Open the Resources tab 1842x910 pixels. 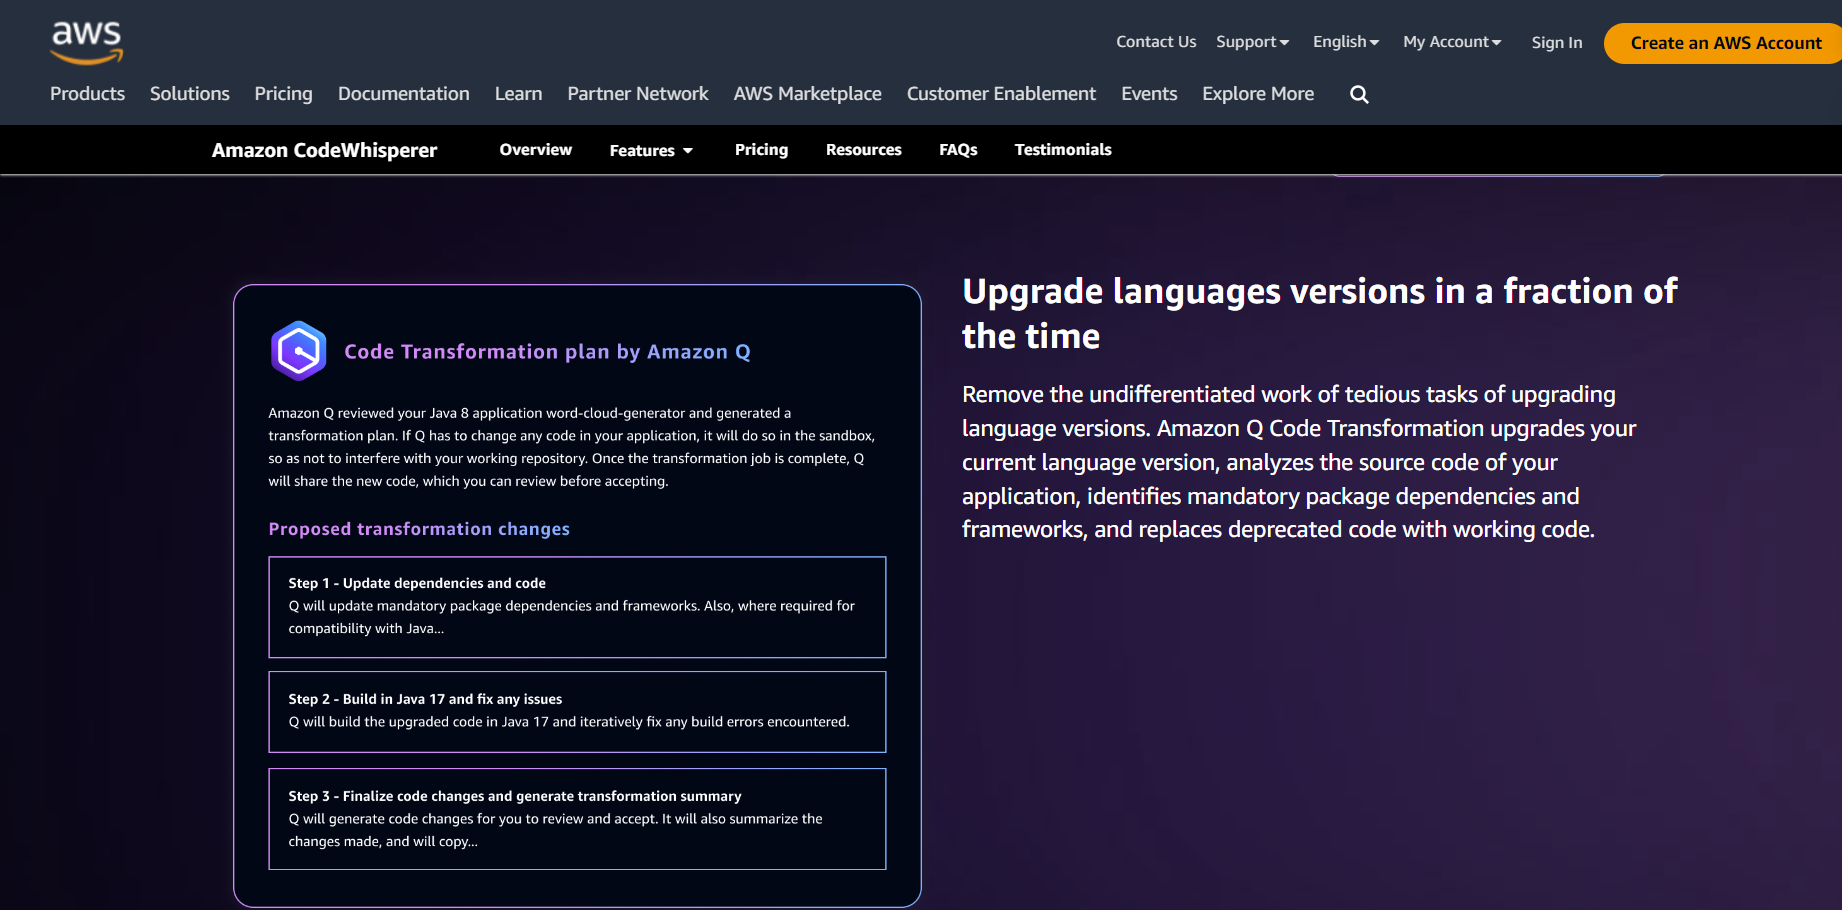tap(864, 150)
